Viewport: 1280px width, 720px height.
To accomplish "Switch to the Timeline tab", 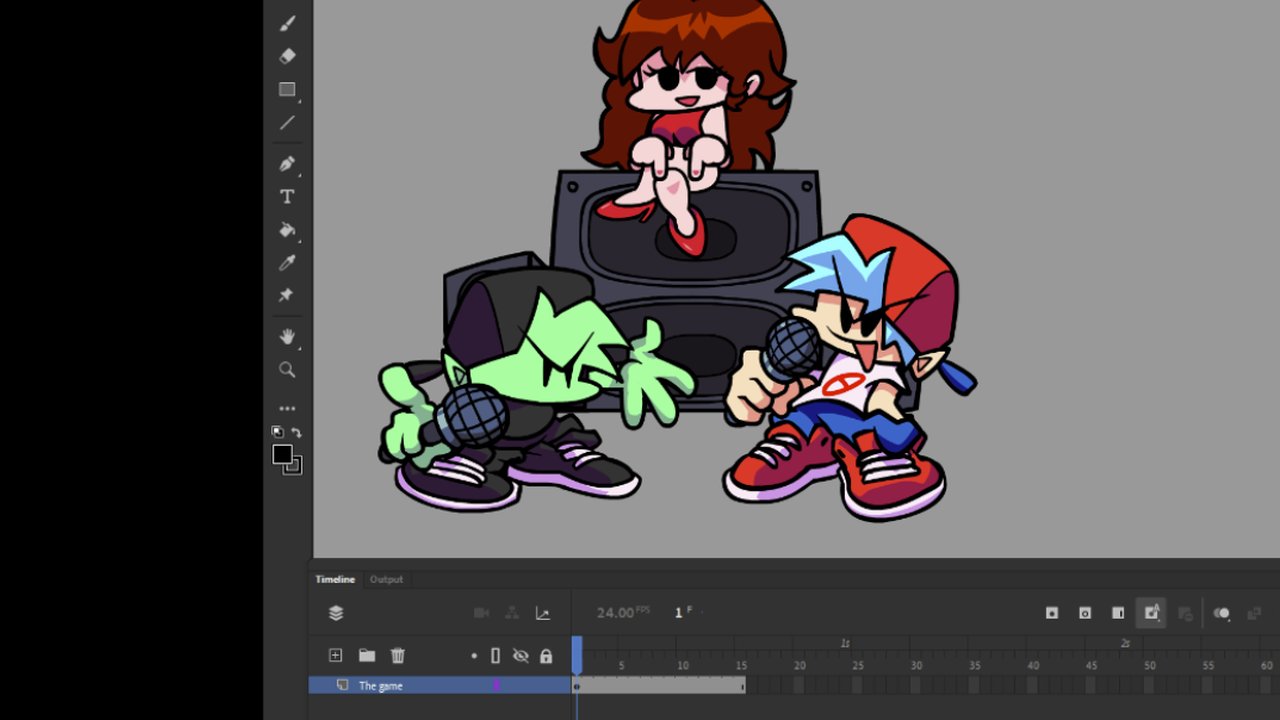I will [x=335, y=579].
